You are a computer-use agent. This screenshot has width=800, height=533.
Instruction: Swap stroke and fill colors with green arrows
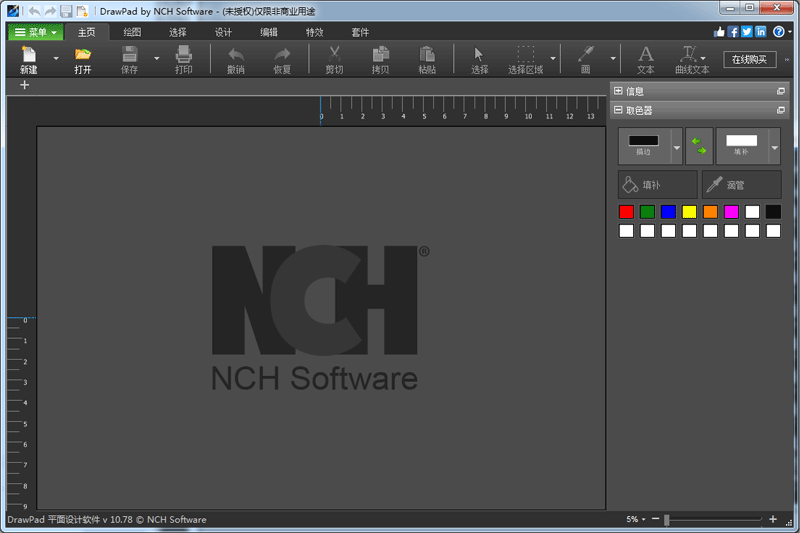coord(699,146)
